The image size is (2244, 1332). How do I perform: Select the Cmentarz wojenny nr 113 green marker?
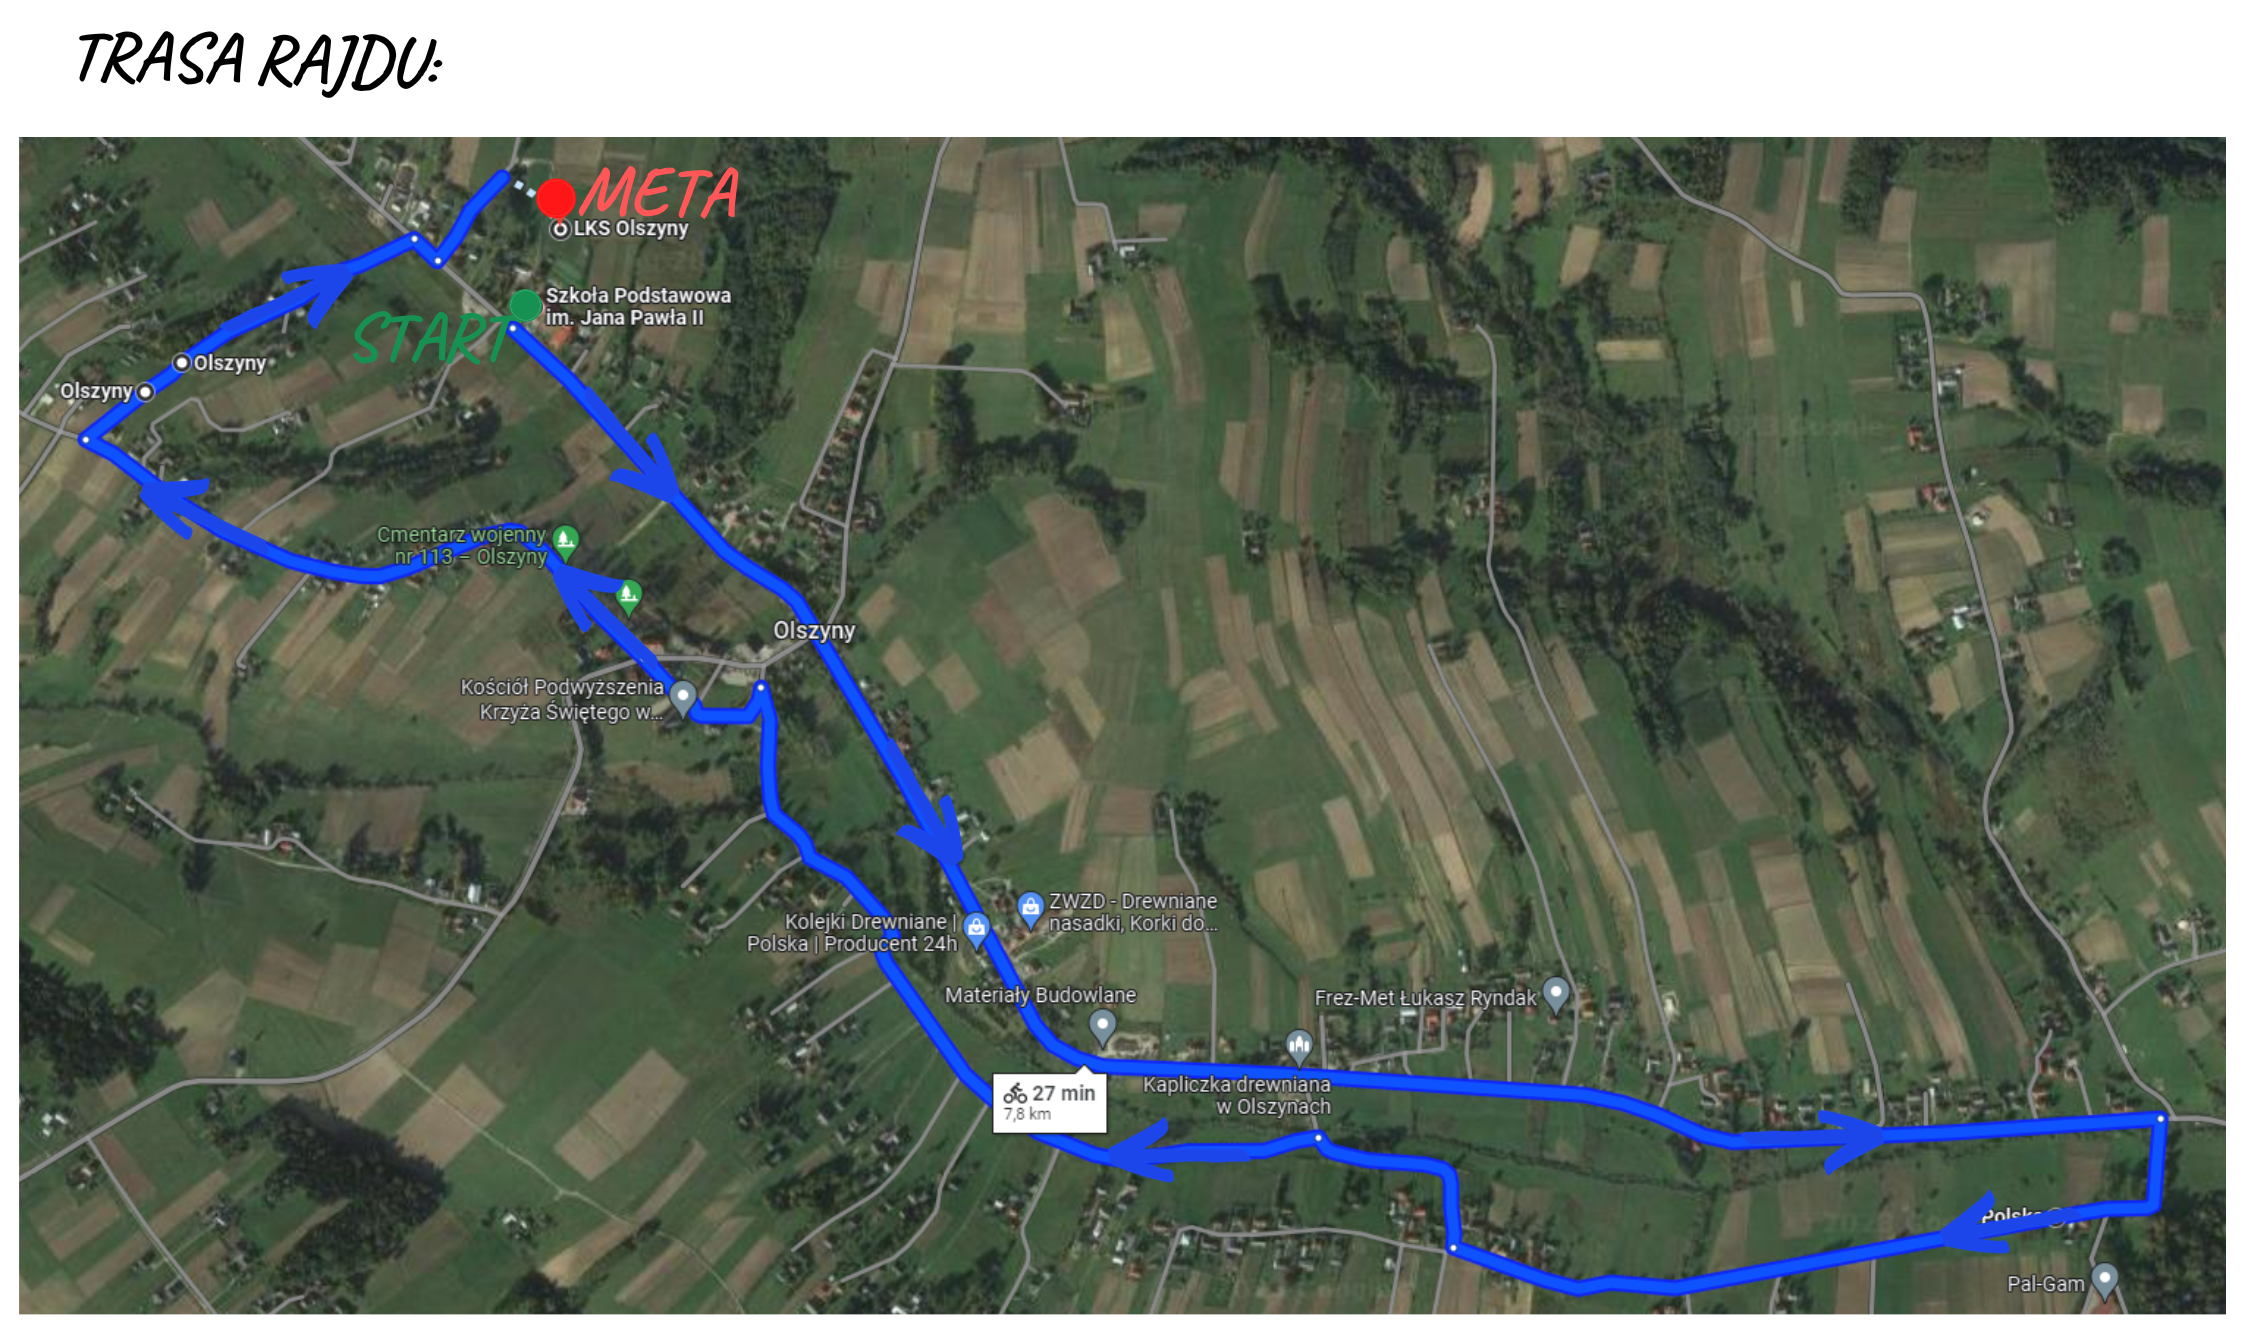point(565,542)
